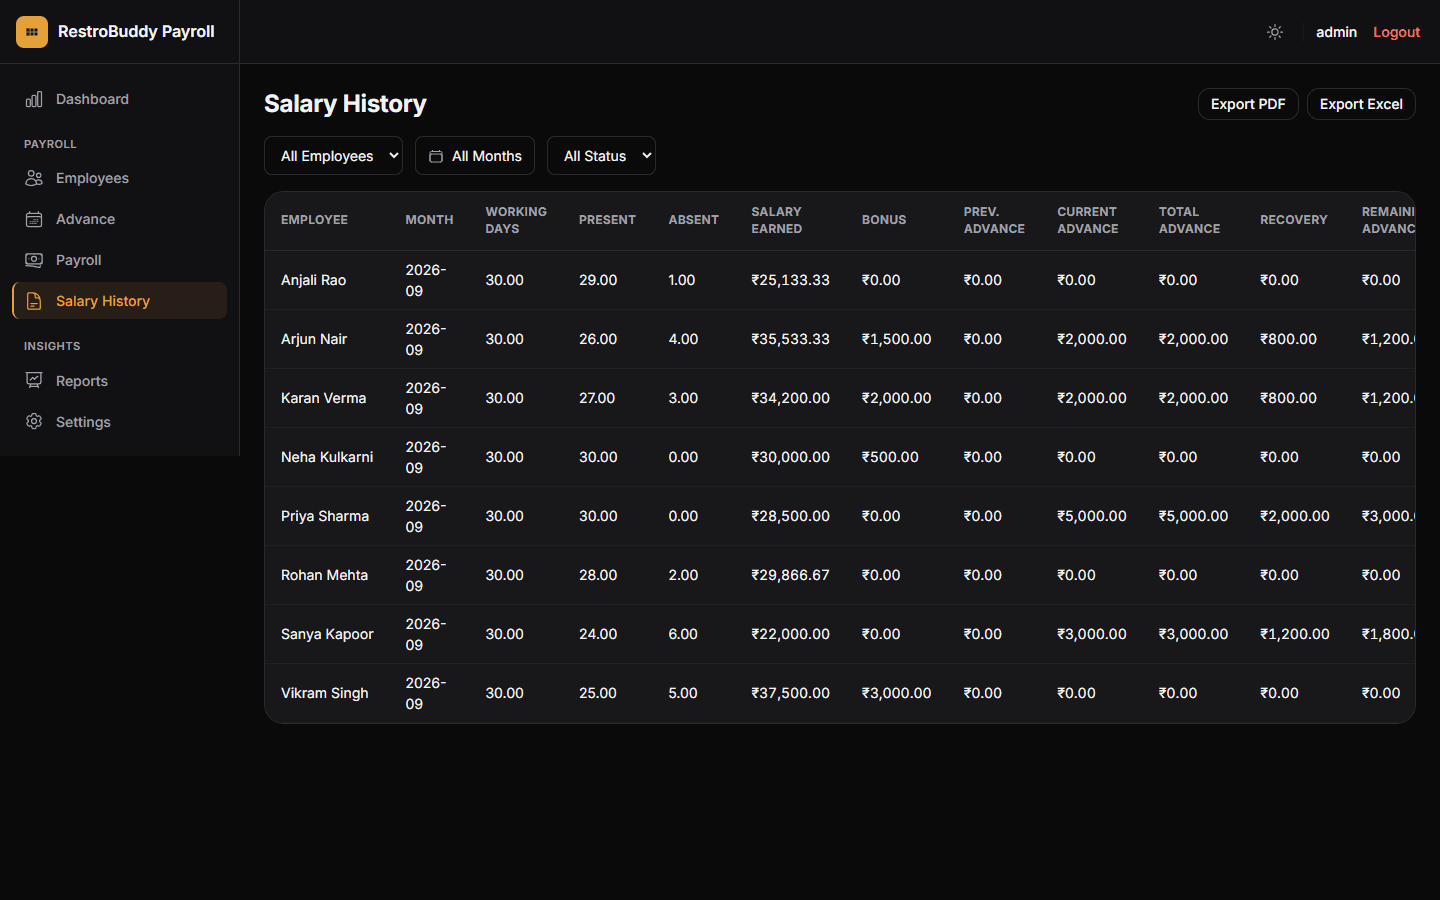
Task: Click the Payroll banknote icon
Action: point(34,260)
